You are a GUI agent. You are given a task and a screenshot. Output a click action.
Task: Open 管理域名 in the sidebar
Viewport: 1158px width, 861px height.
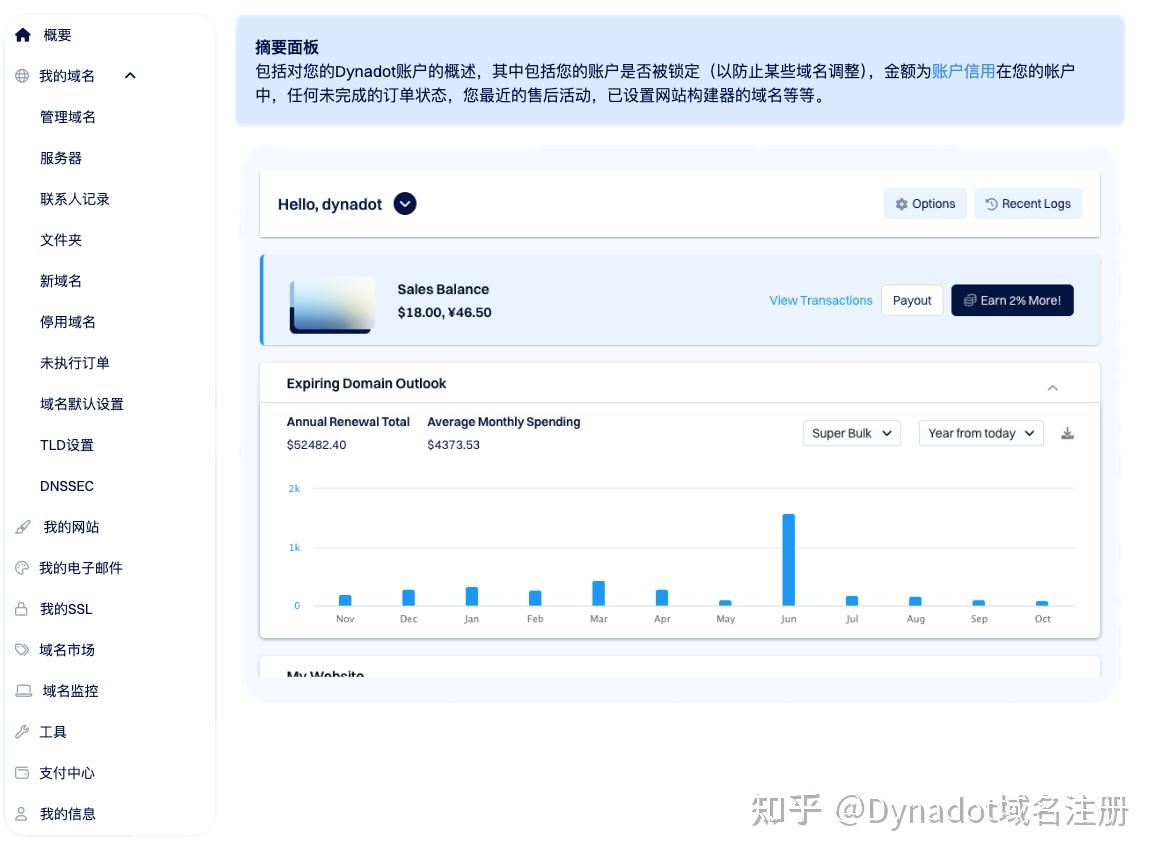point(67,117)
